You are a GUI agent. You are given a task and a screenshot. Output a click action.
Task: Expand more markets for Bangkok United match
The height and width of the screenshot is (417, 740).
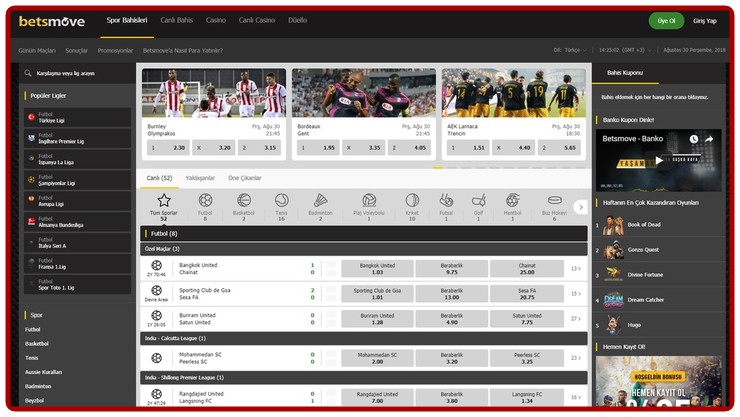click(576, 268)
